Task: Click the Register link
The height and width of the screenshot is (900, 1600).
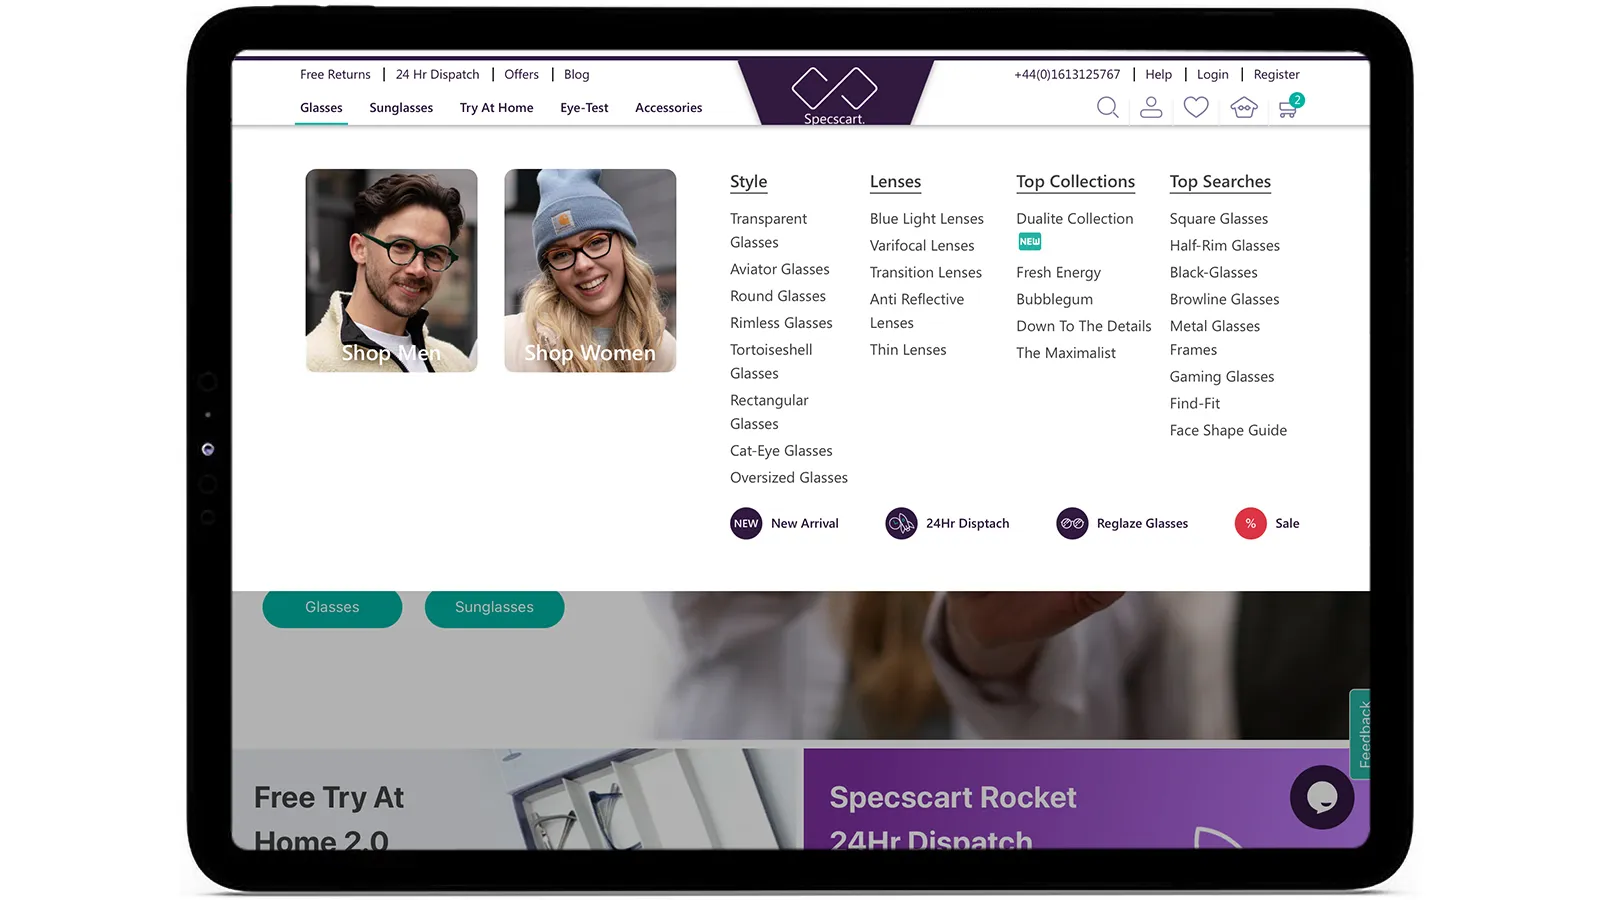Action: click(x=1276, y=75)
